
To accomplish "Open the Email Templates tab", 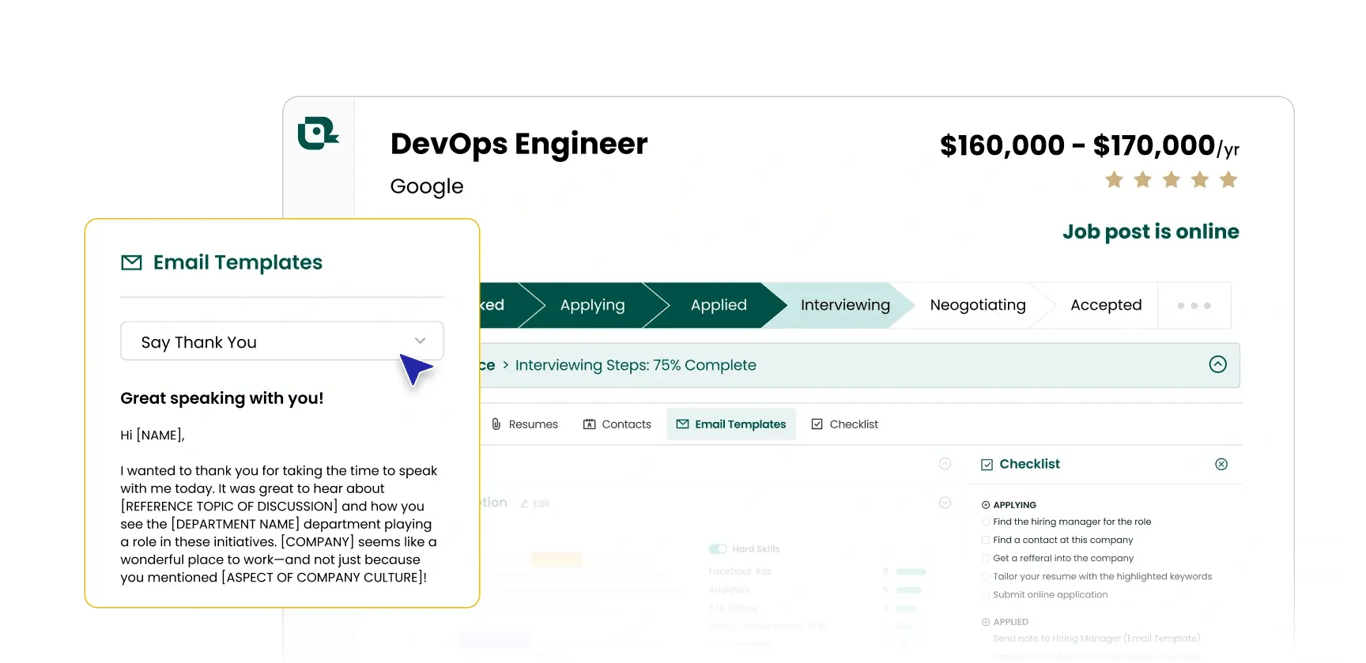I will point(731,424).
